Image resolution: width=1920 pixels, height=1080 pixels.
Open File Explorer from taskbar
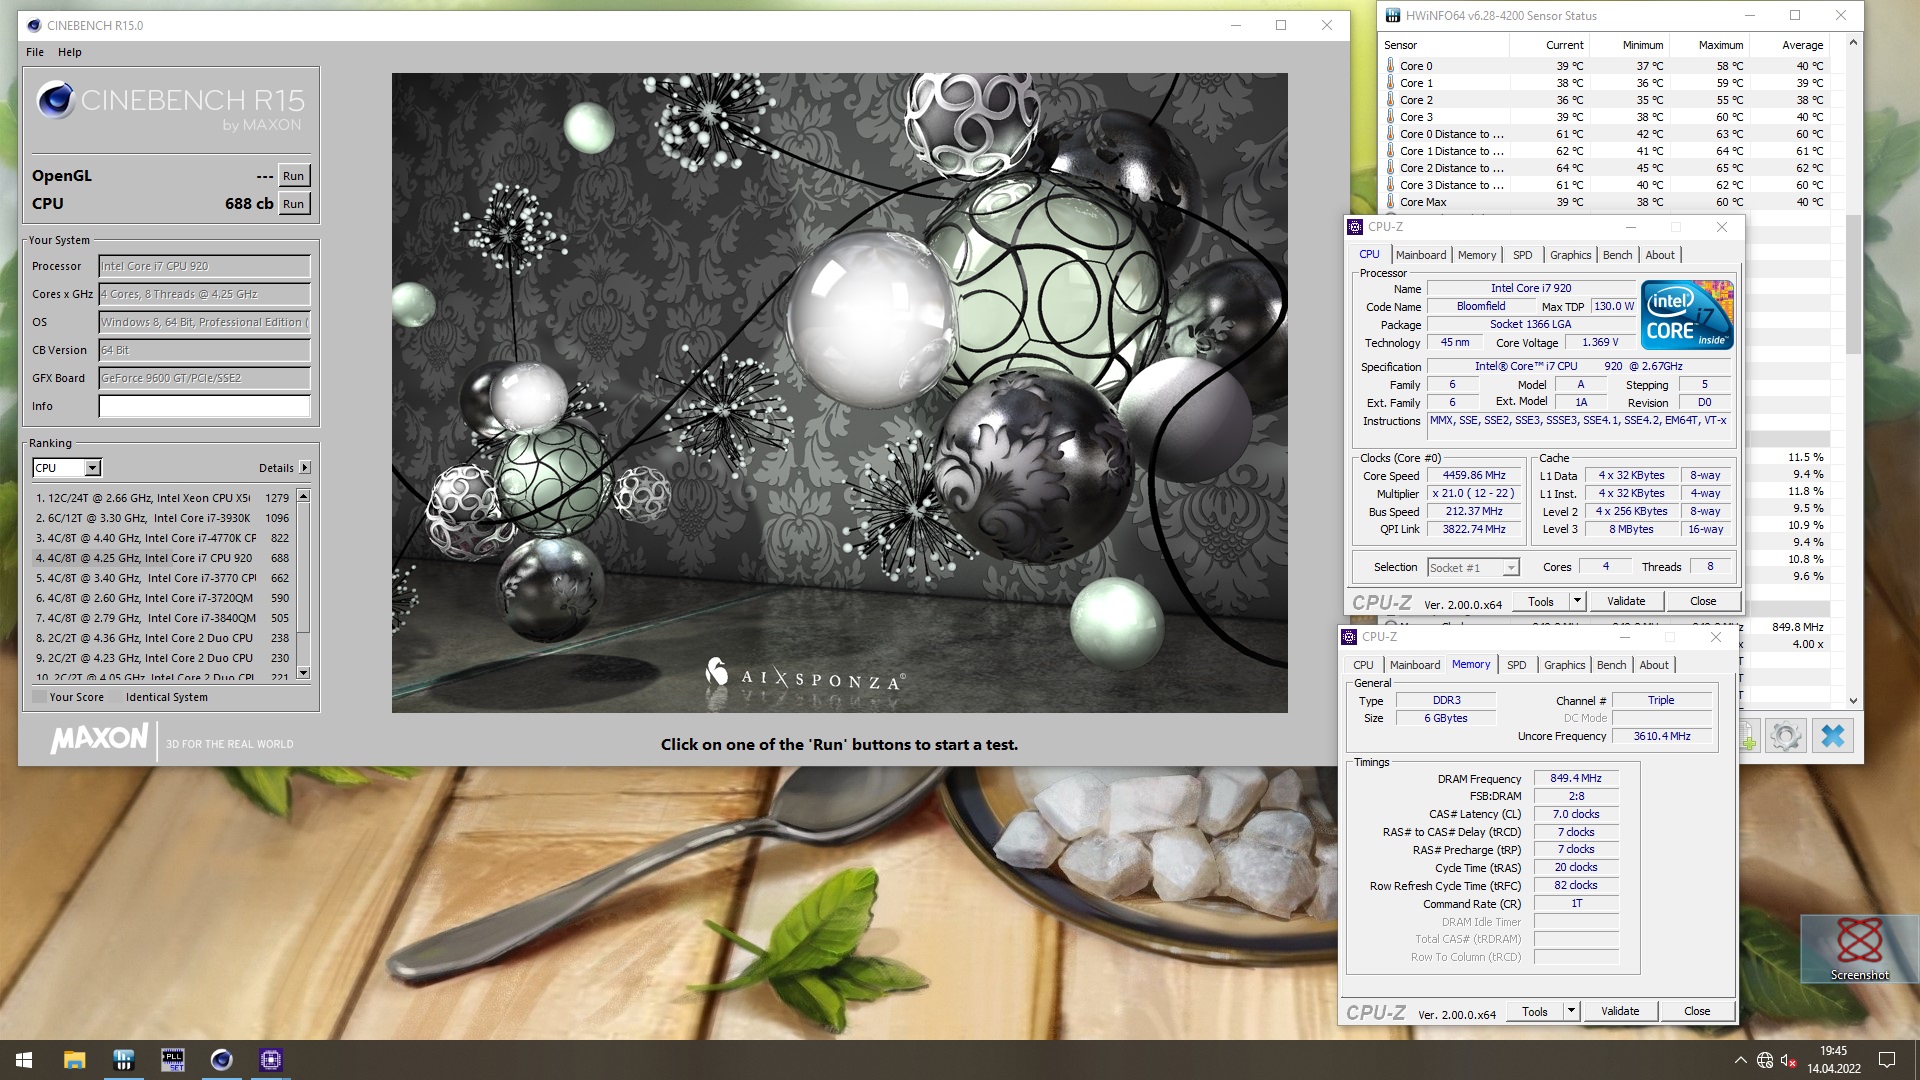click(x=74, y=1060)
